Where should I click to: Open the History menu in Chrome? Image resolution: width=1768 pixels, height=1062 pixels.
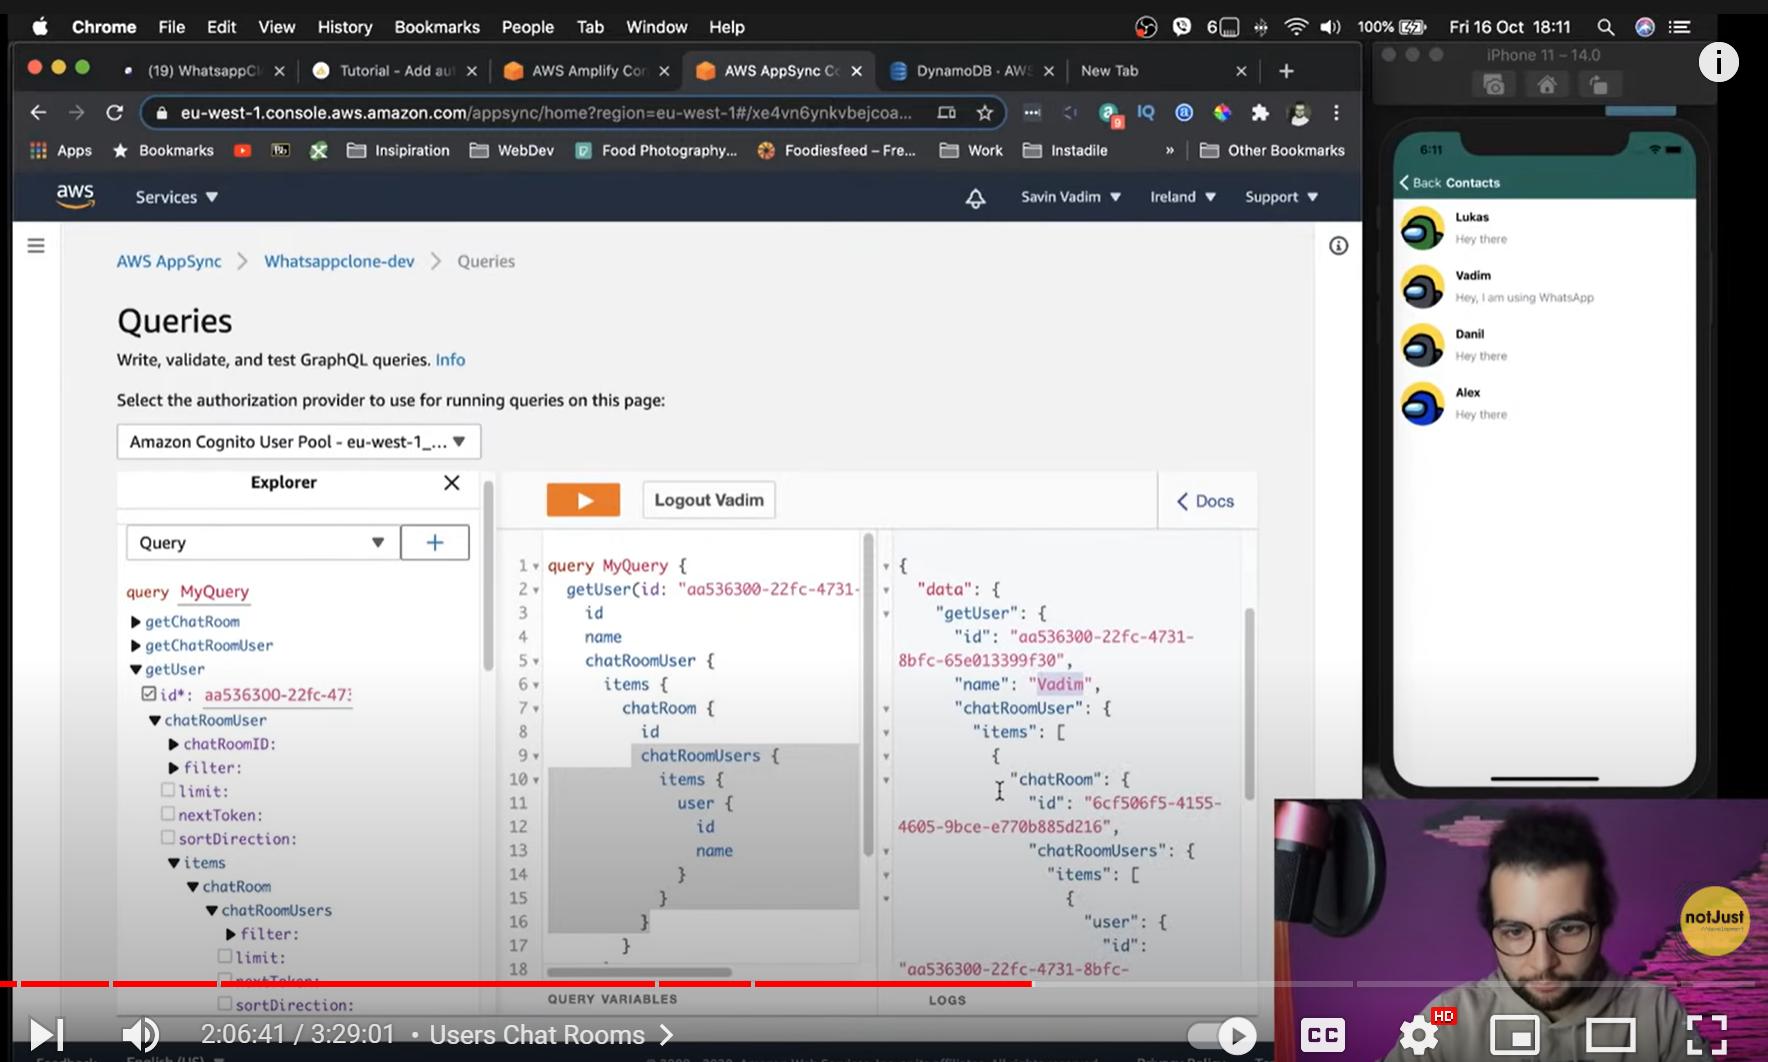click(x=344, y=27)
